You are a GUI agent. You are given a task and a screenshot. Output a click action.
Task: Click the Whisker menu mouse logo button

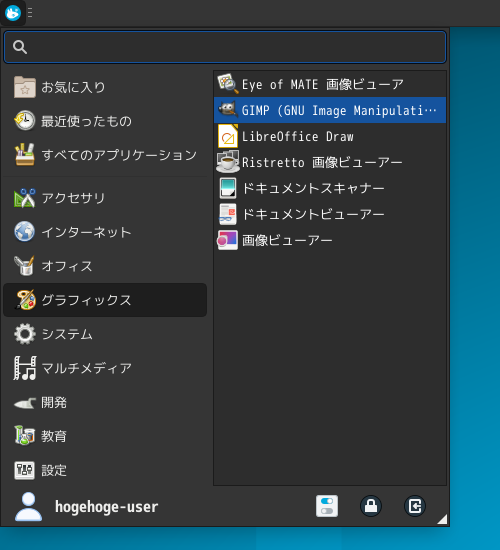point(13,13)
